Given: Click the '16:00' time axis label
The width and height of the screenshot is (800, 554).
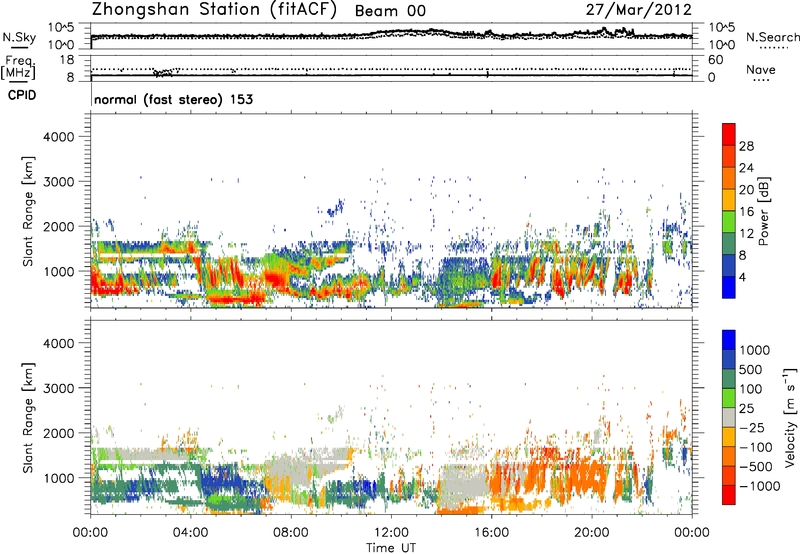Looking at the screenshot, I should pos(491,533).
